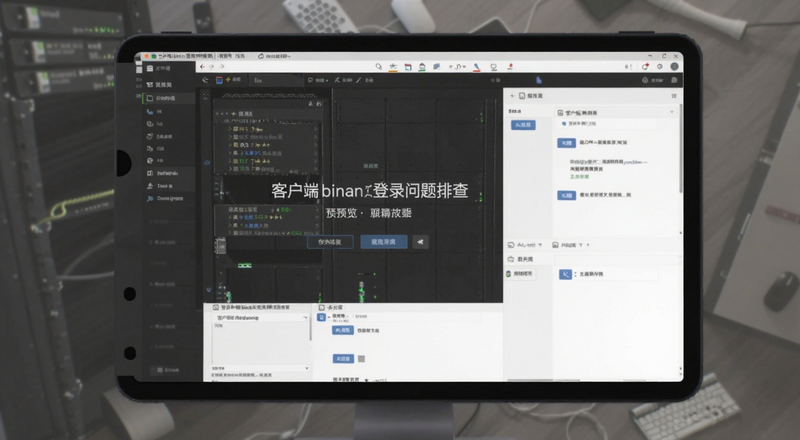Image resolution: width=800 pixels, height=440 pixels.
Task: Click the blue icon button at right panel bottom
Action: point(565,275)
